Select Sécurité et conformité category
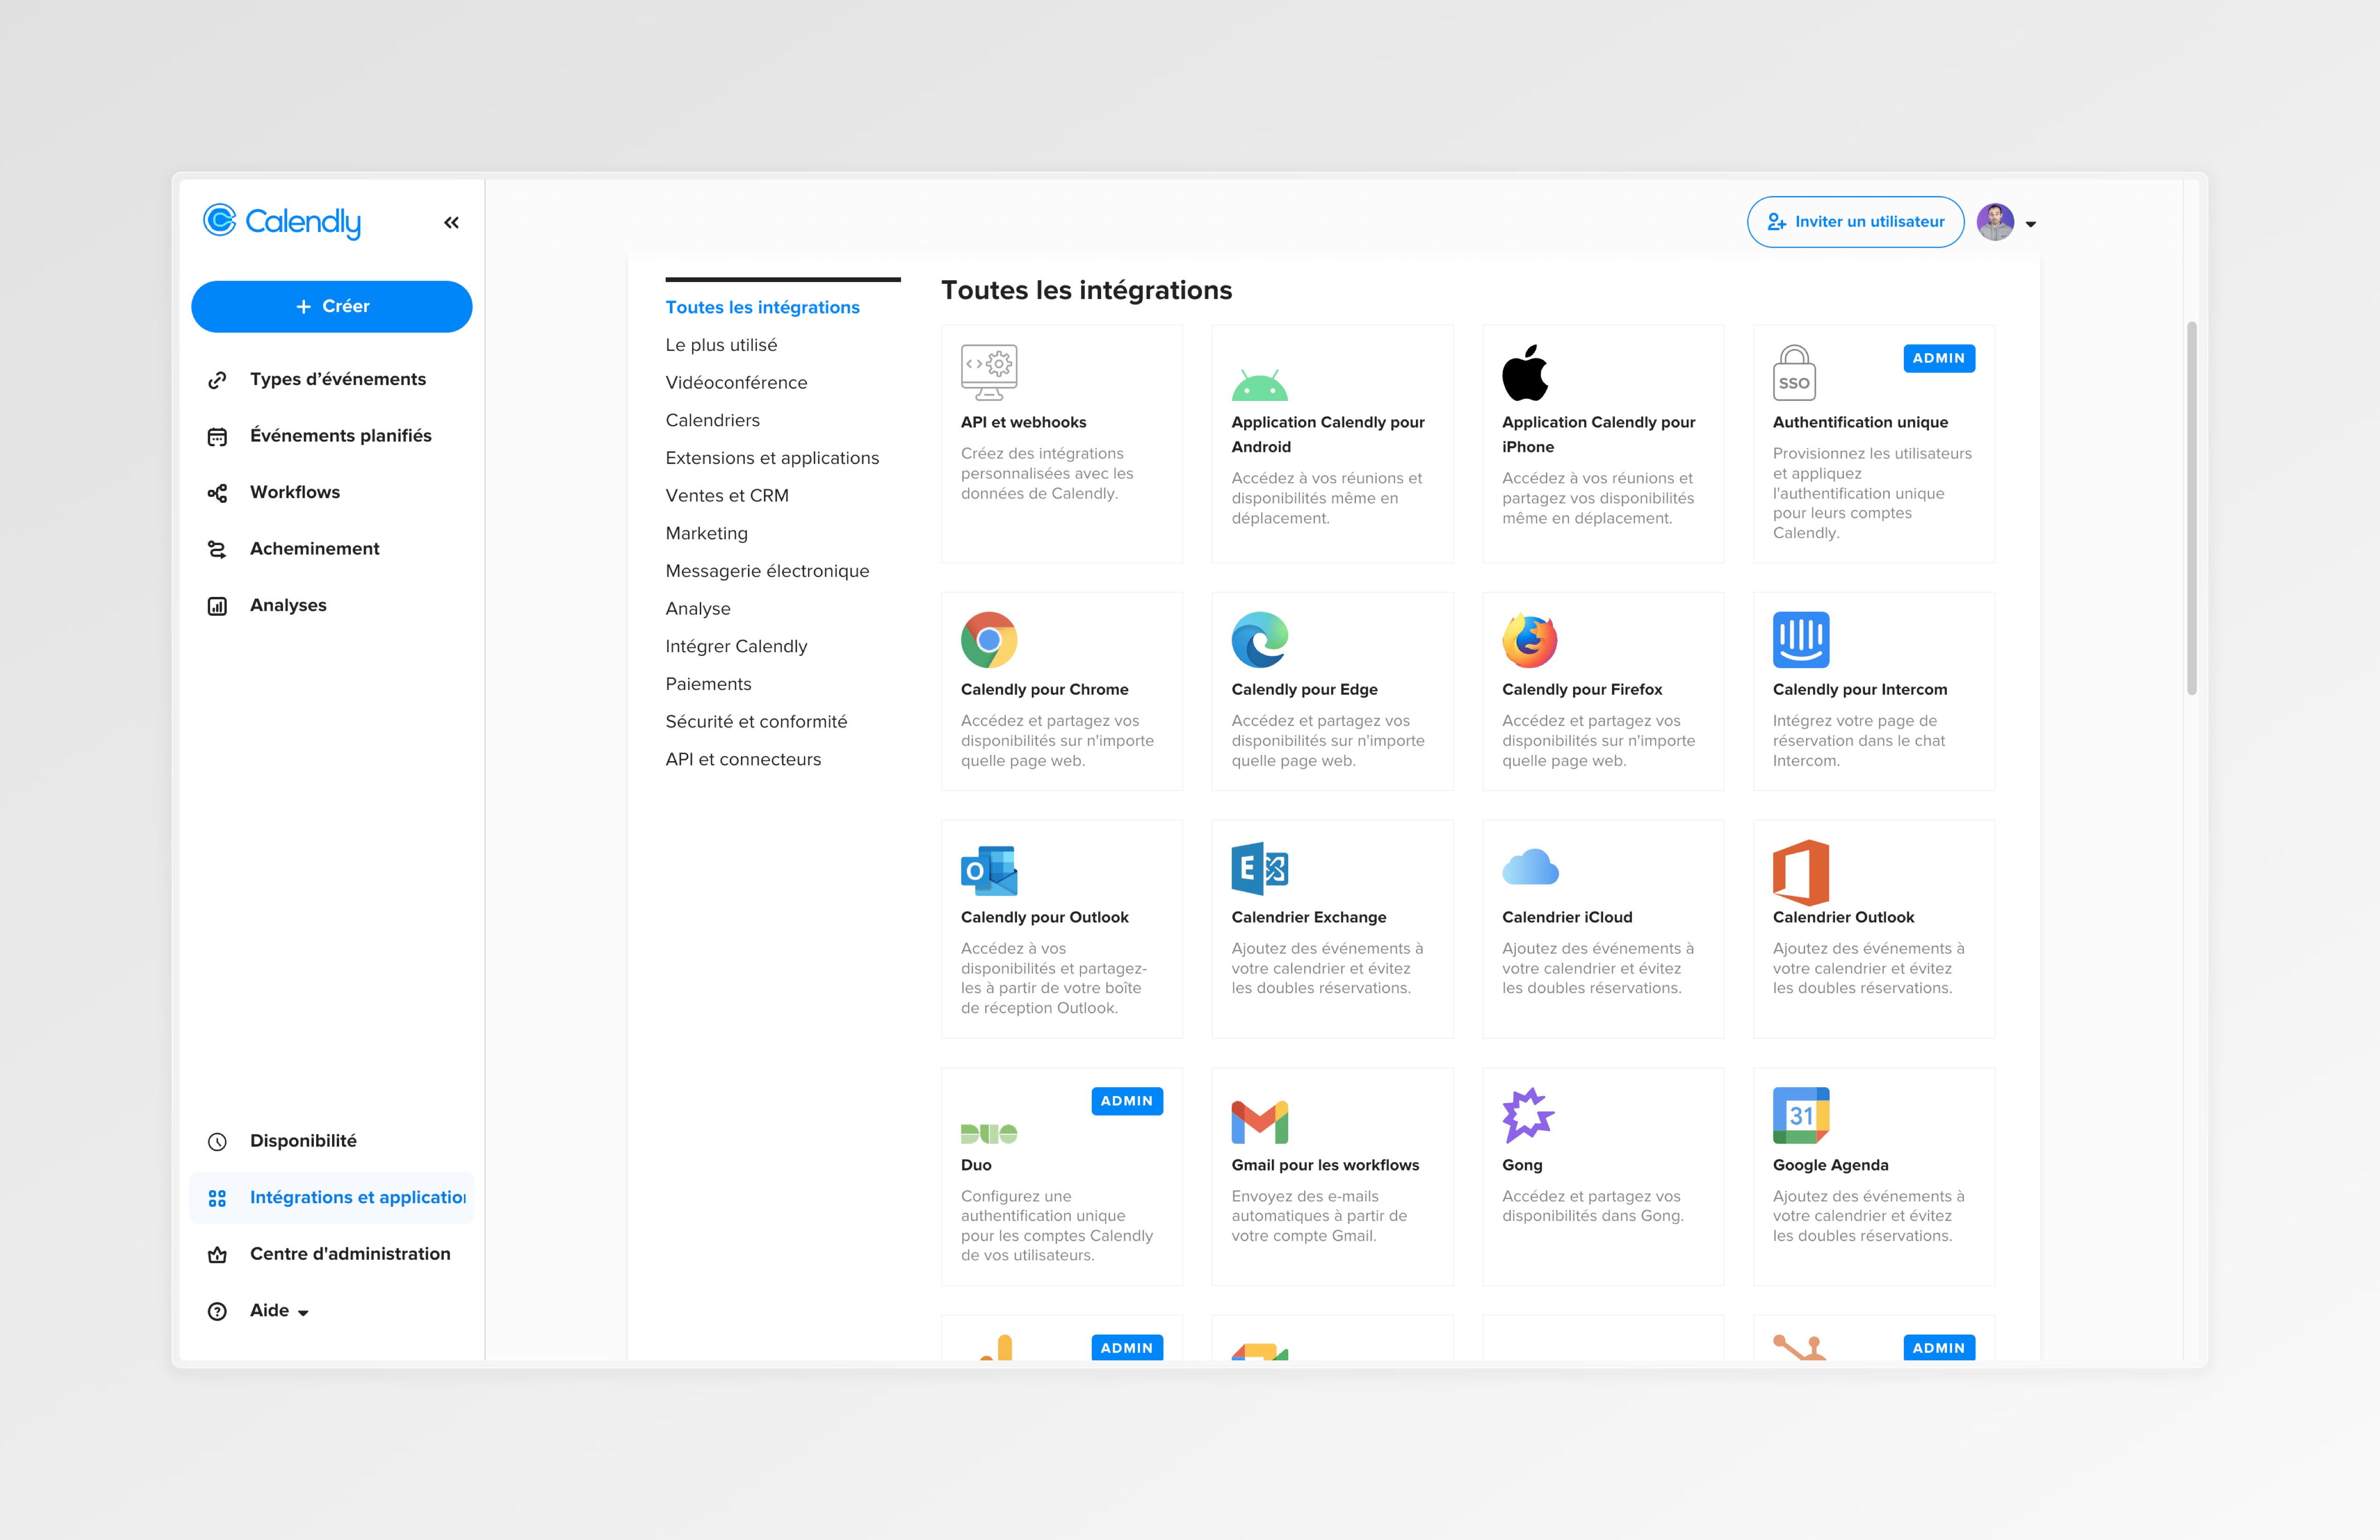This screenshot has height=1540, width=2380. (756, 721)
